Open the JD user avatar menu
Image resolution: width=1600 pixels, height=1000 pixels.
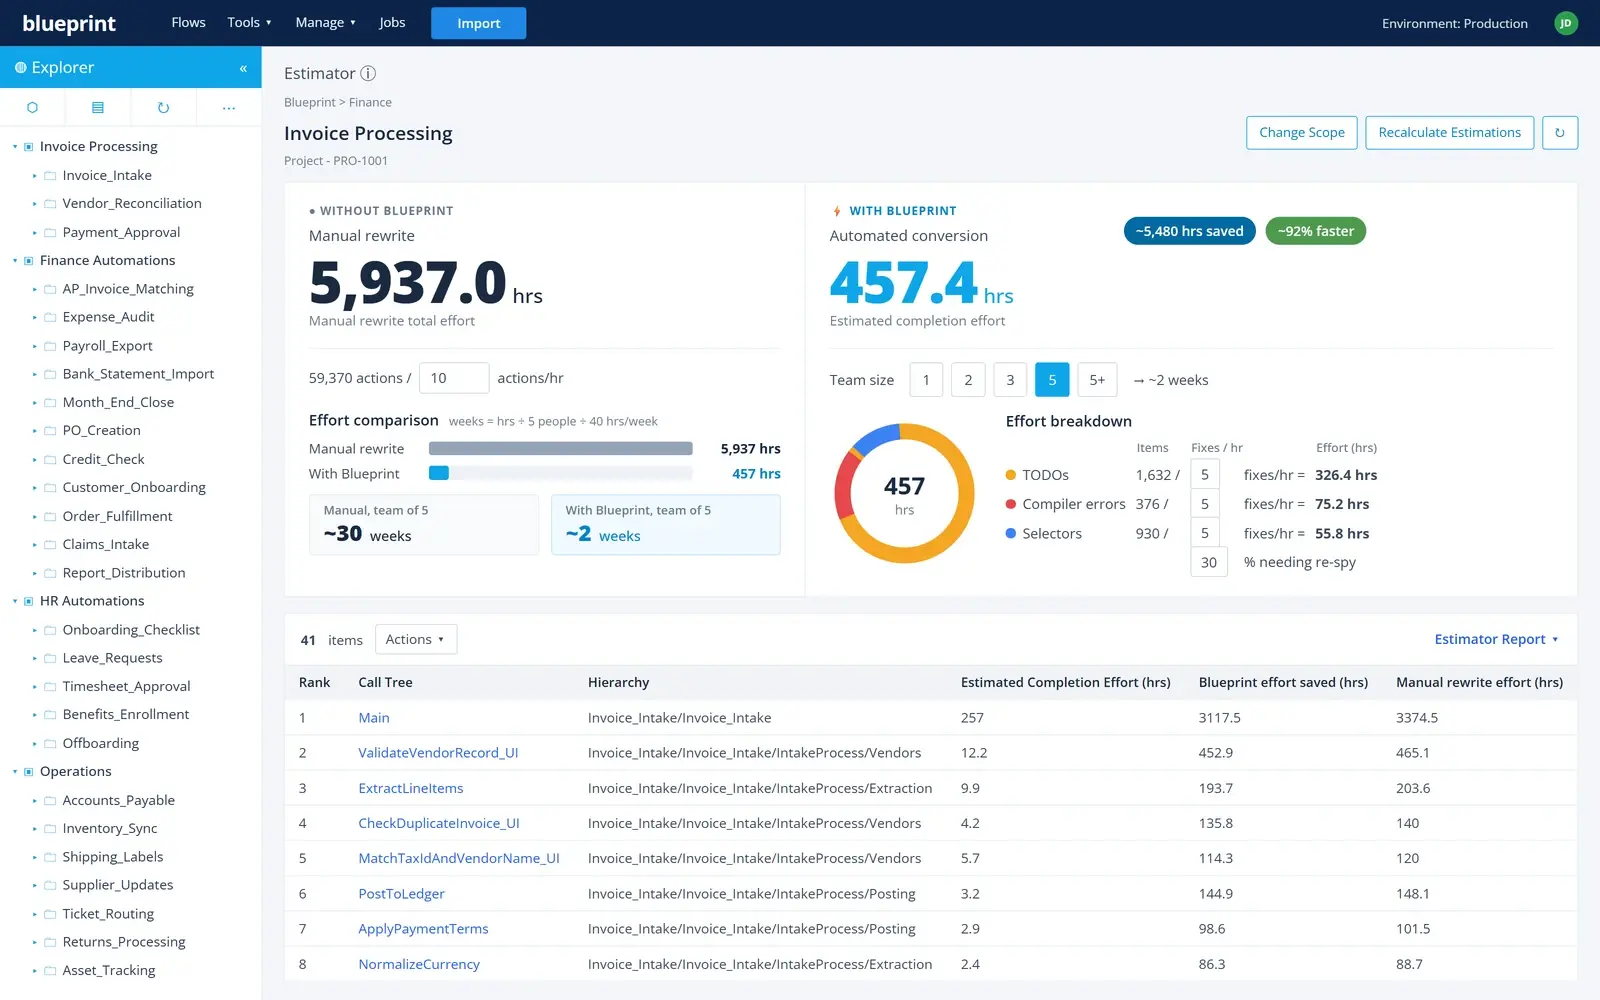1566,23
